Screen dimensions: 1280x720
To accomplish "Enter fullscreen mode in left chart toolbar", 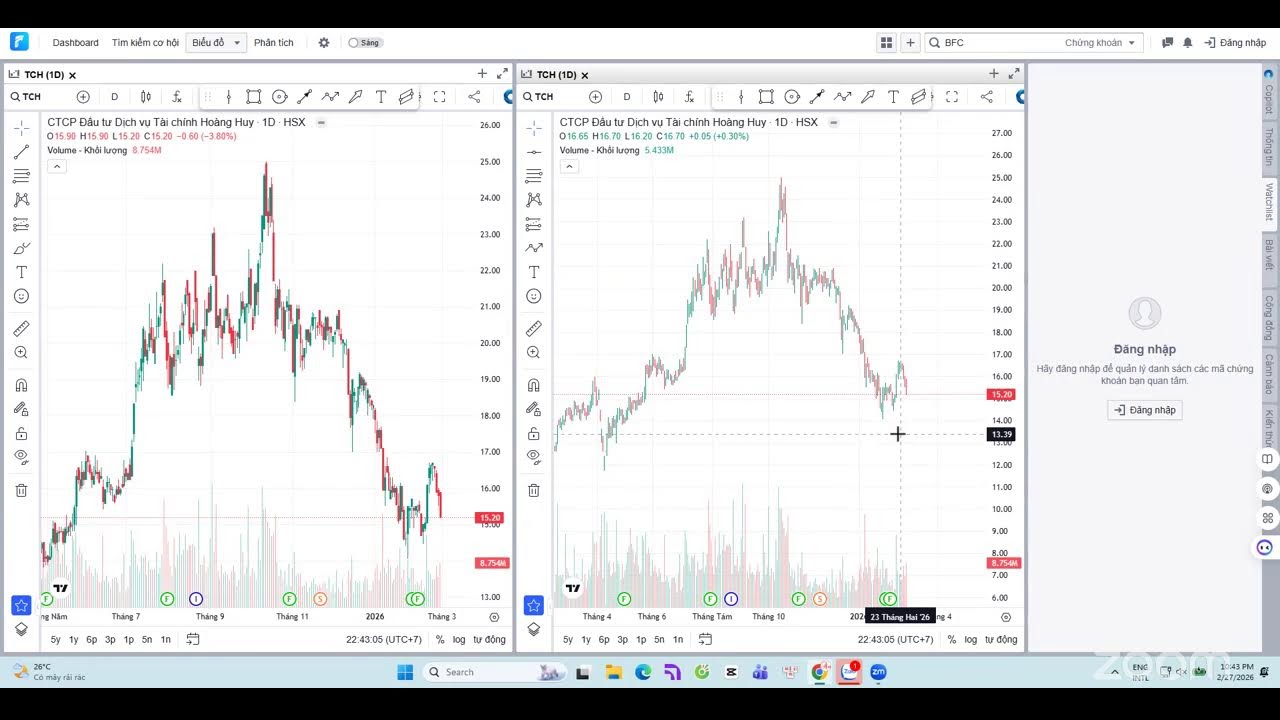I will point(439,97).
